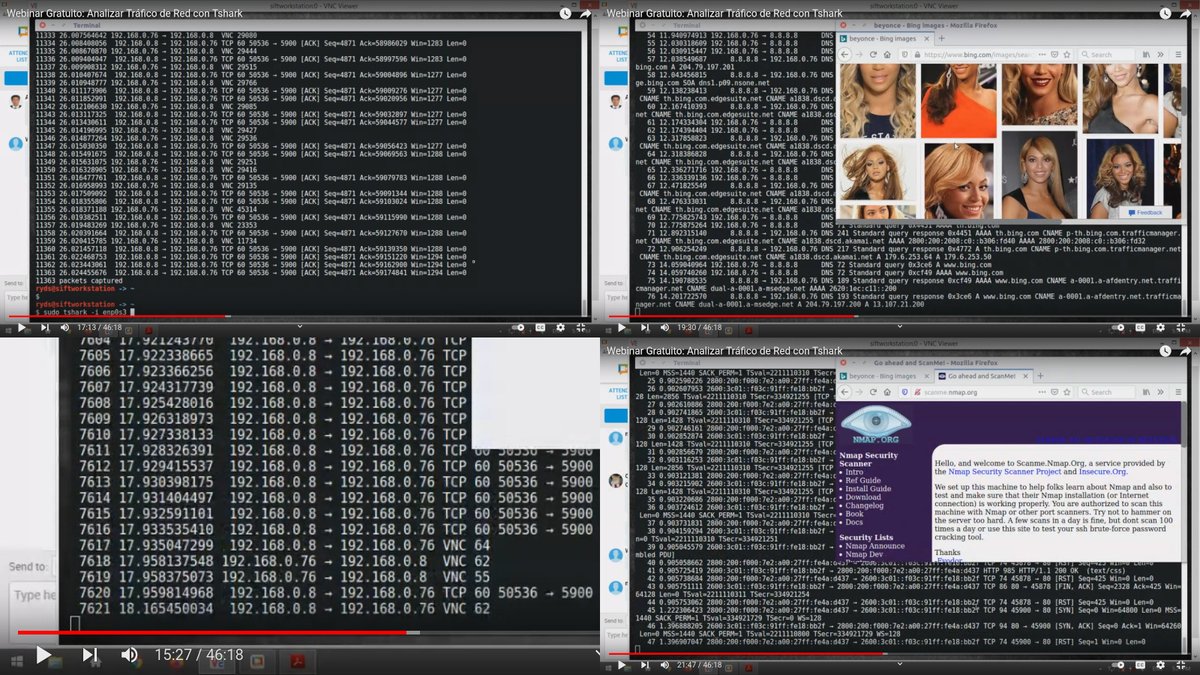Open settings gear in the 21:47 player
The height and width of the screenshot is (675, 1200).
[x=1160, y=665]
